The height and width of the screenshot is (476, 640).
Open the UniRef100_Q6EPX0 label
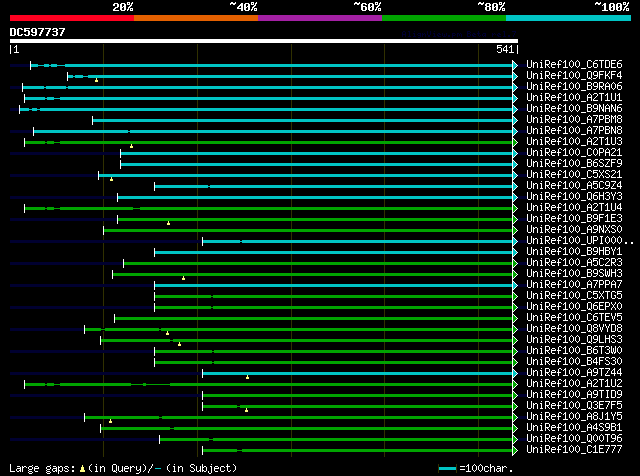point(574,307)
